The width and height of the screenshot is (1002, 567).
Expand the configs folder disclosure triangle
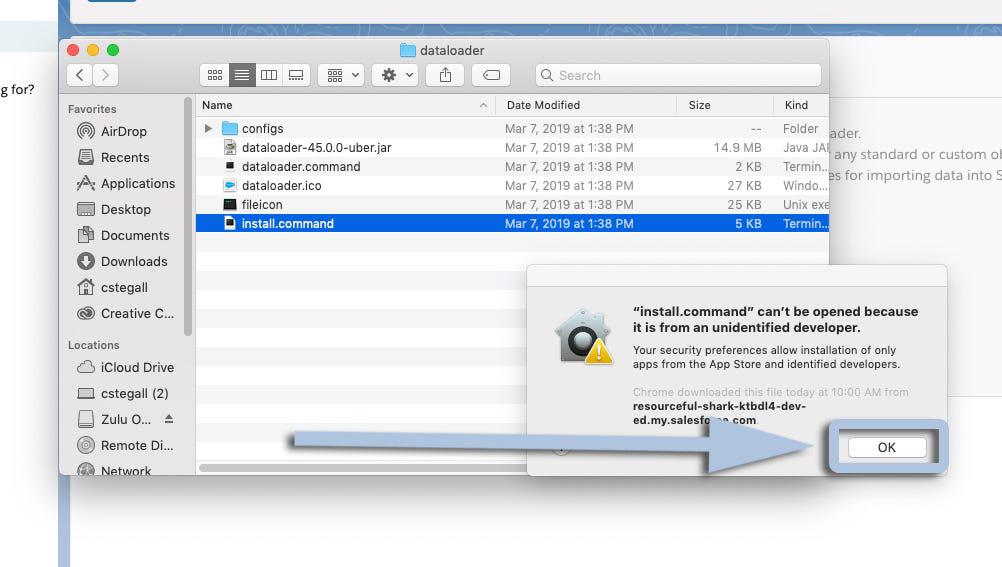(x=208, y=128)
